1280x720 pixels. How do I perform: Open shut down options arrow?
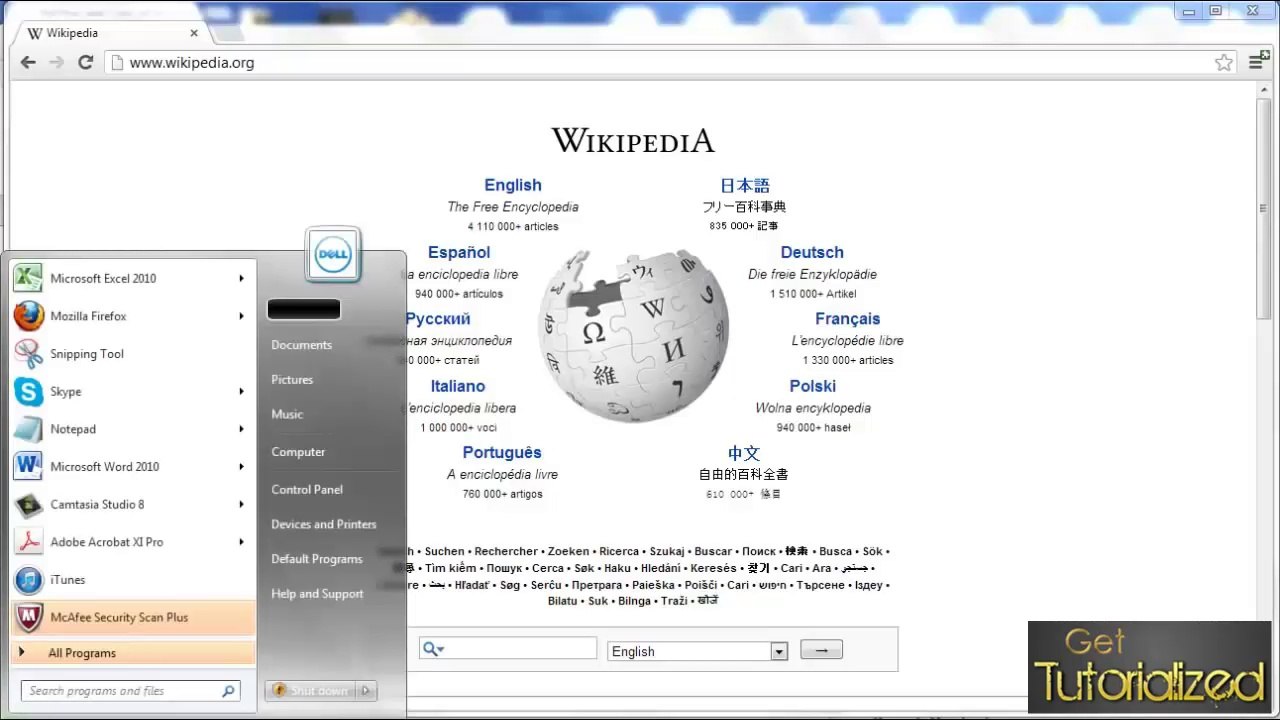366,690
